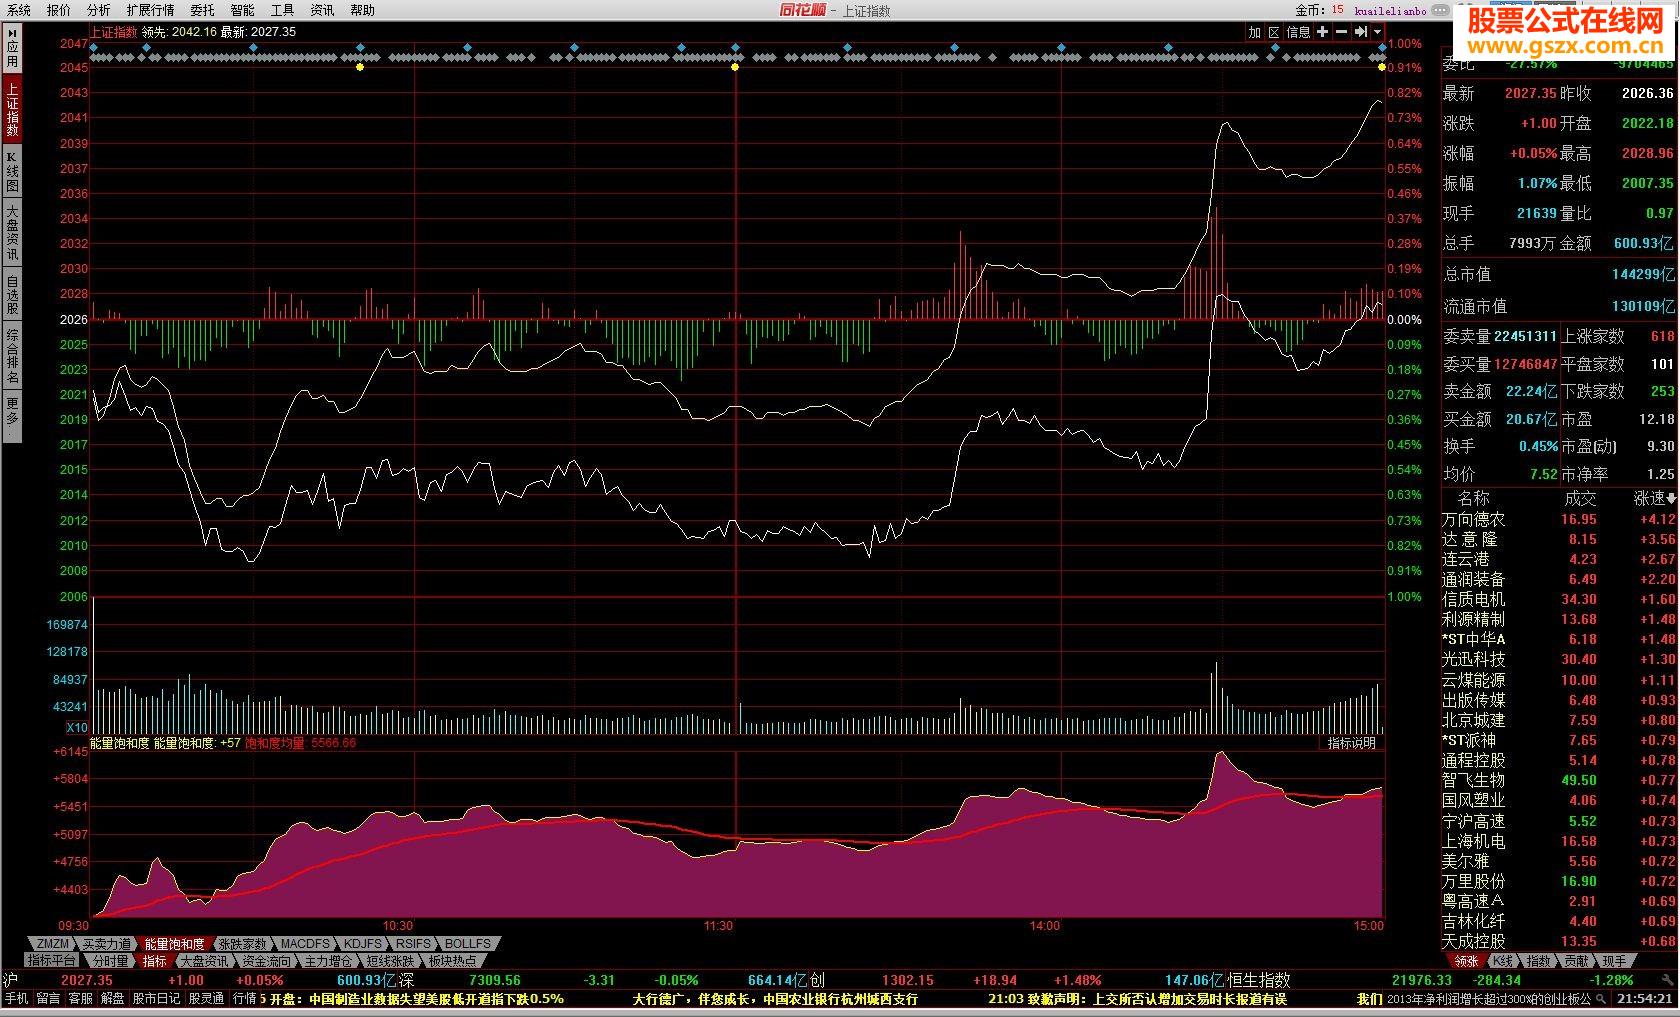Click the X10 volume scale label

(77, 727)
